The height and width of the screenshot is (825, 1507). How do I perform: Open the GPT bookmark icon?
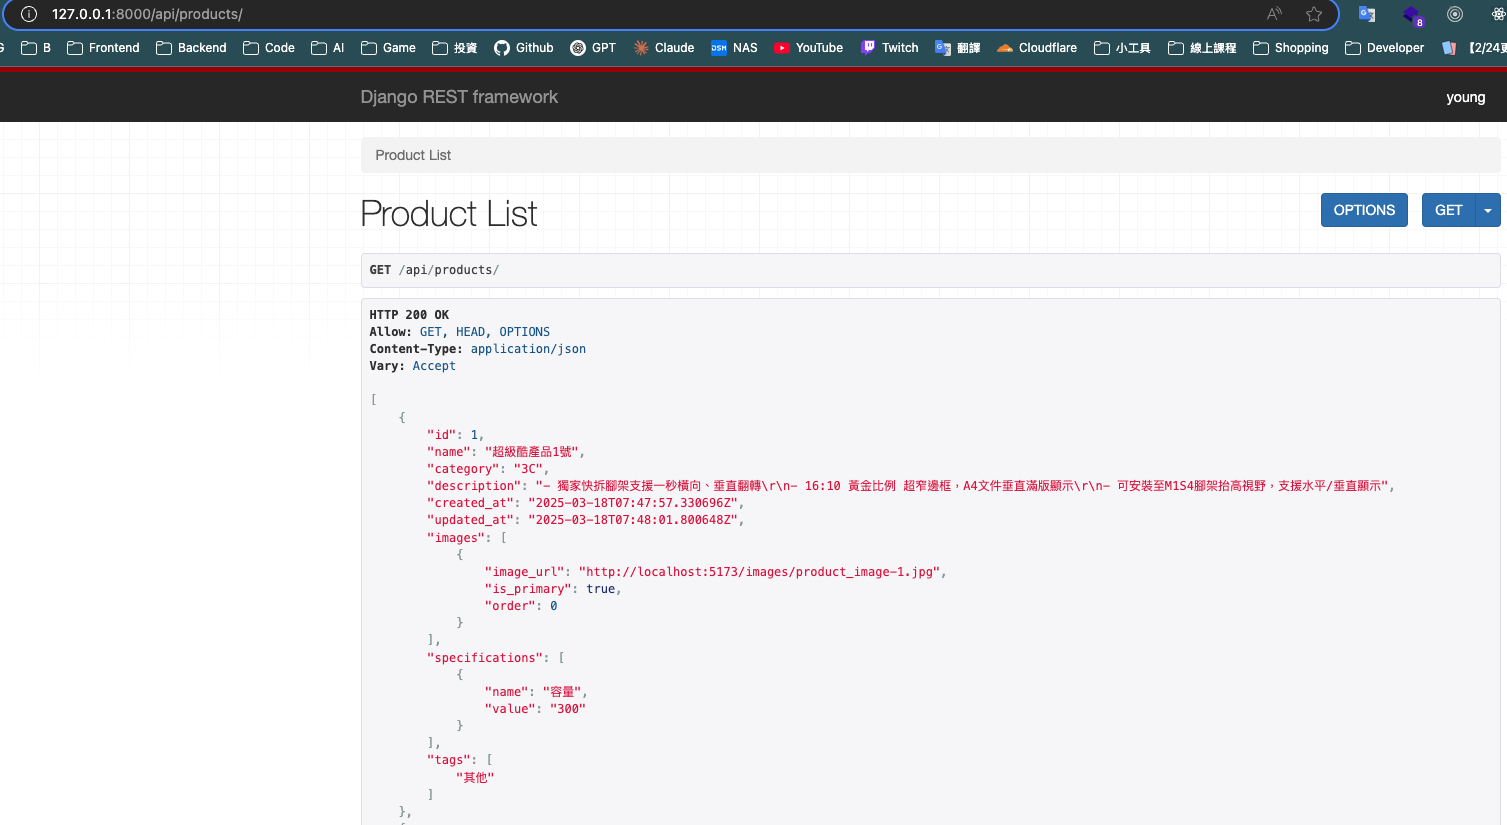[577, 47]
